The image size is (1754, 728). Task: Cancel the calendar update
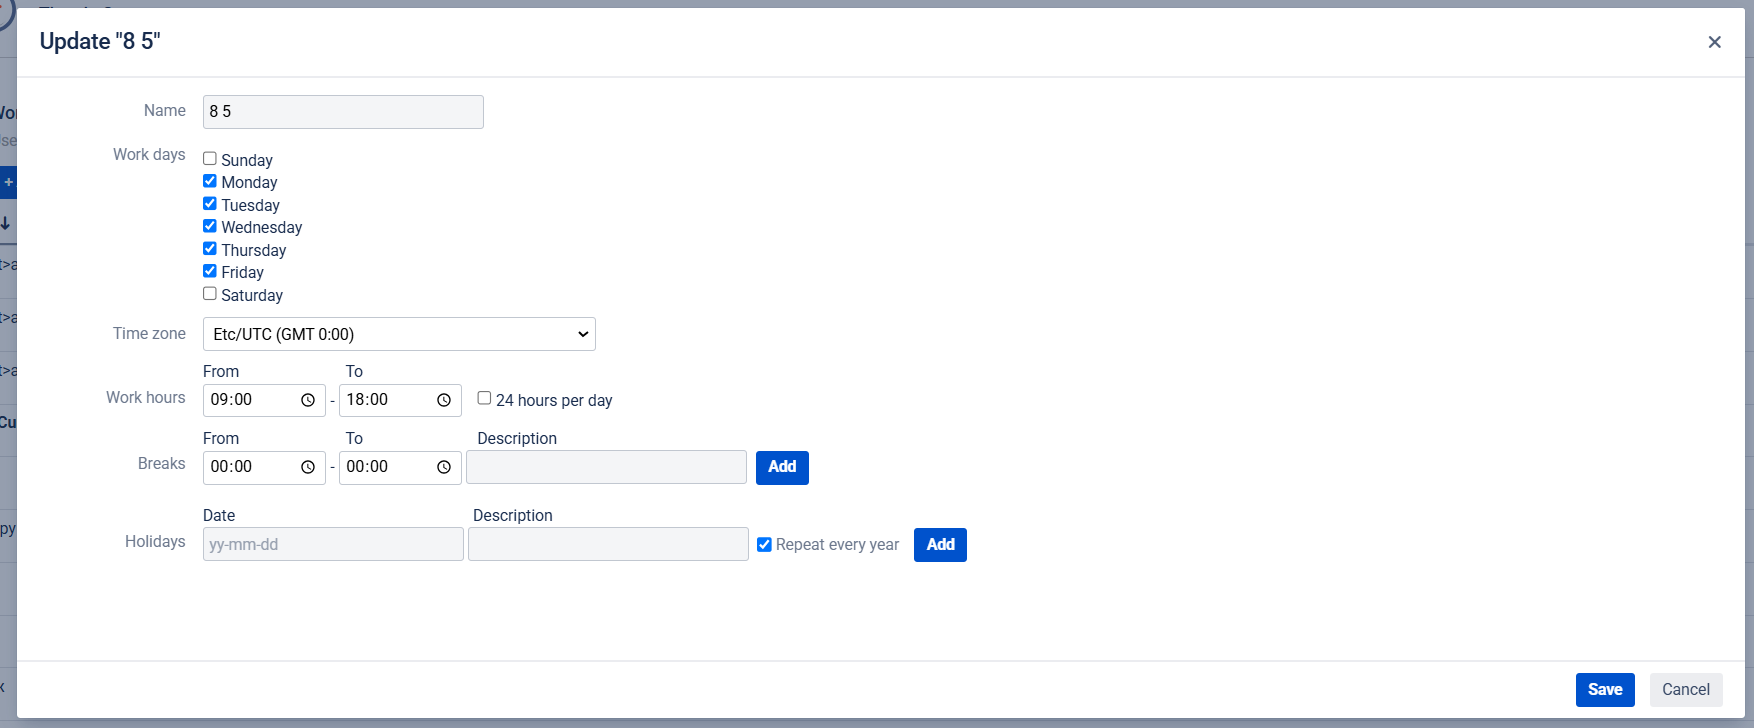tap(1685, 690)
